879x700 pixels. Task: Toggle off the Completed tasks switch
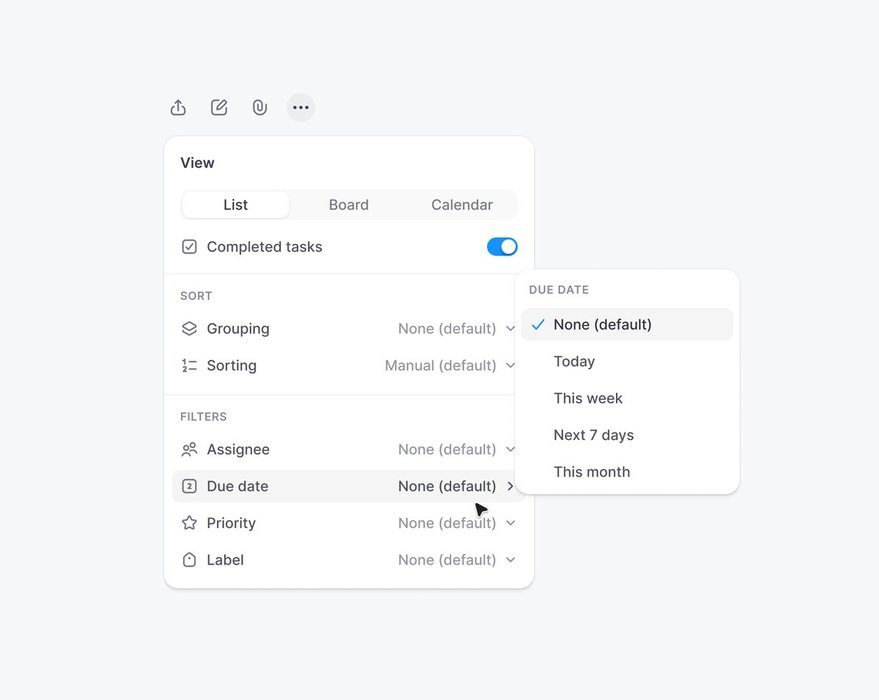tap(502, 247)
